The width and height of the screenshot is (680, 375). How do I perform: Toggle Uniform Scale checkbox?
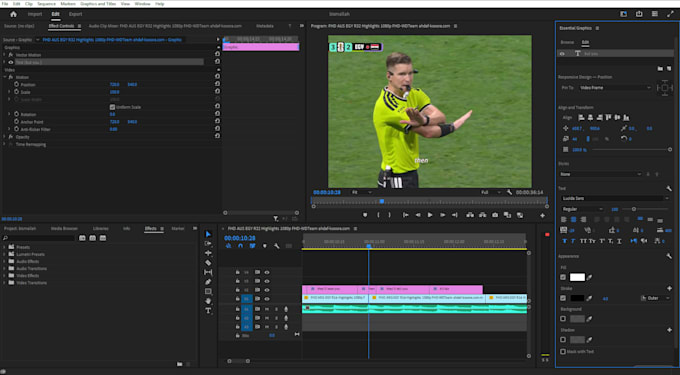(x=112, y=107)
